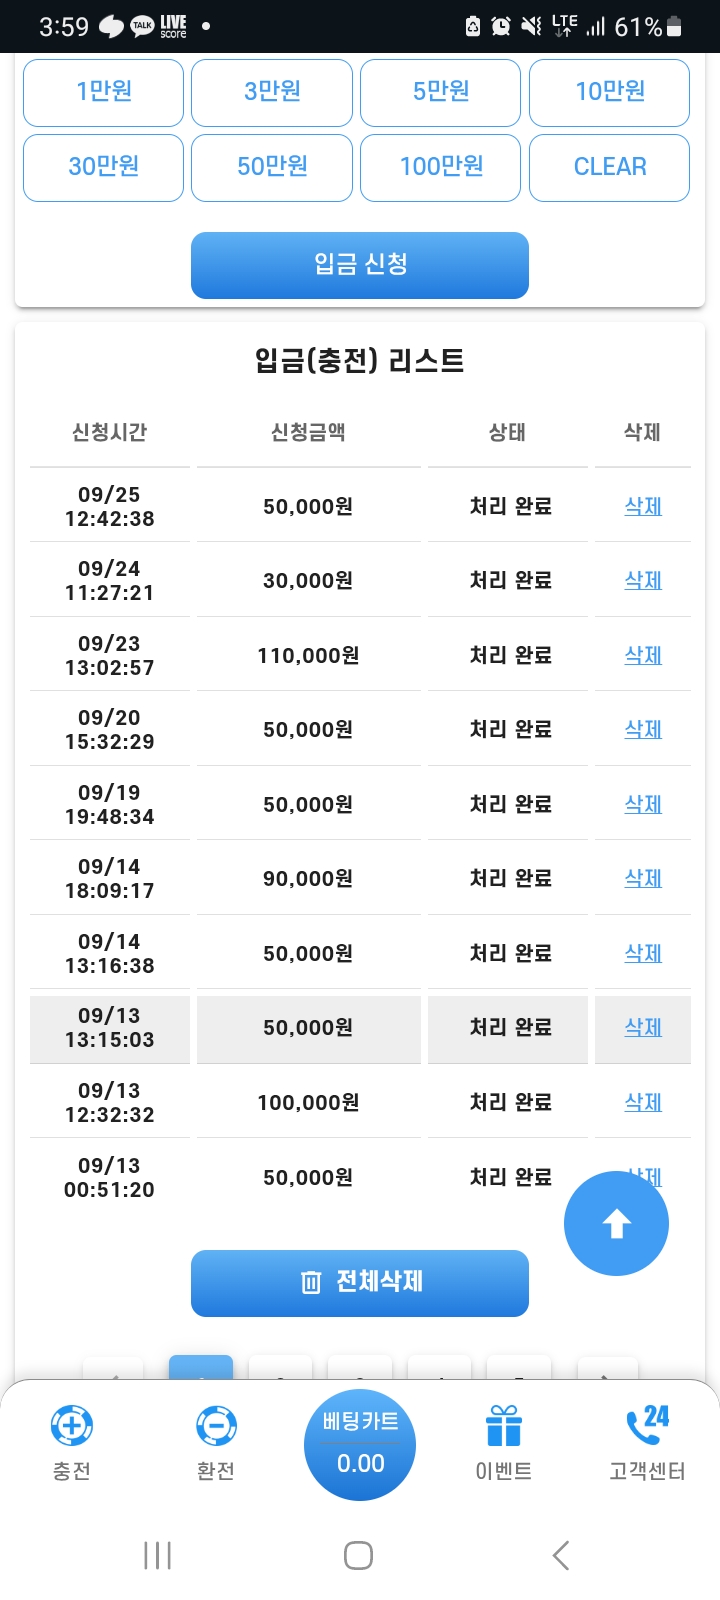Delete the 09/13 13:15:03 deposit entry

(643, 1028)
